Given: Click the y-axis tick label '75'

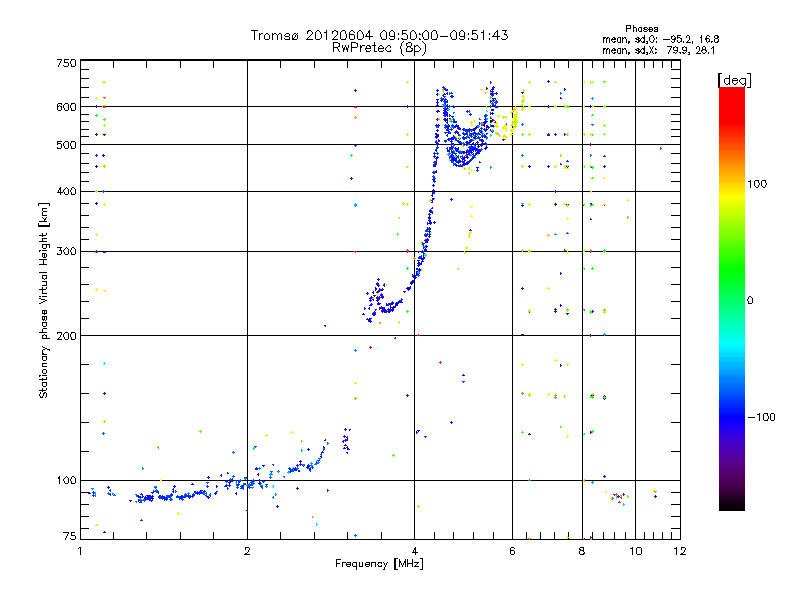Looking at the screenshot, I should pos(70,536).
